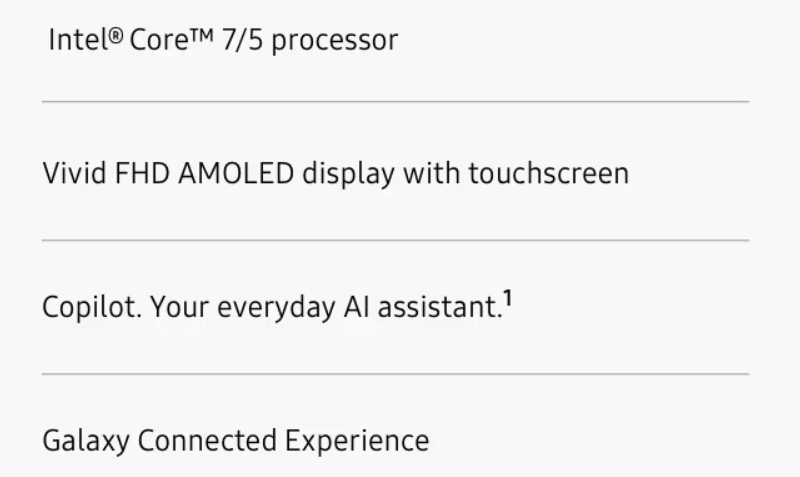Click the word assistant before the footnote
Viewport: 800px width, 477px height.
[x=440, y=308]
